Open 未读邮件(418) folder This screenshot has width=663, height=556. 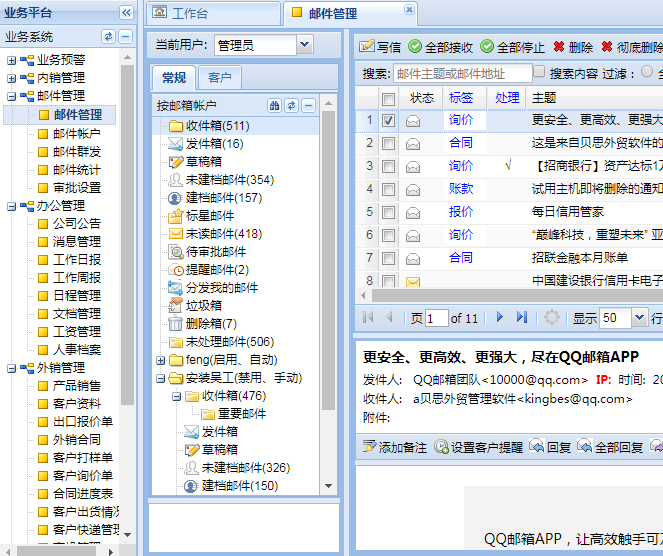223,233
